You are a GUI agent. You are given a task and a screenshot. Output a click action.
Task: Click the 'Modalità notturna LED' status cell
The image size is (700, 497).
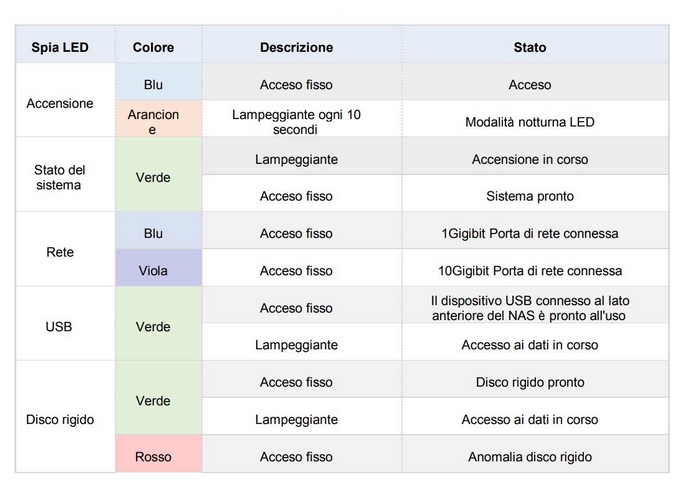point(530,122)
